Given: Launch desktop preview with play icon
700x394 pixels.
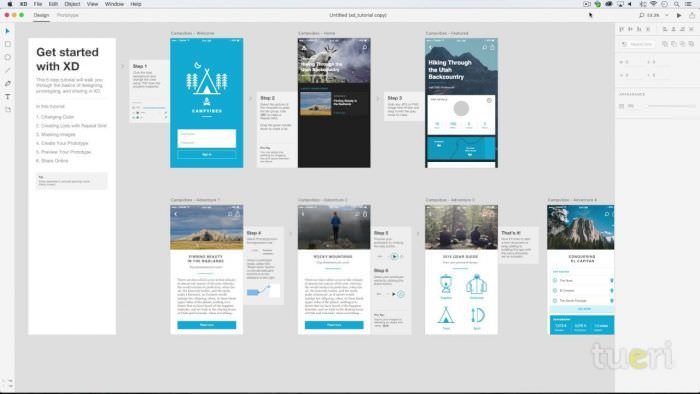Looking at the screenshot, I should [x=679, y=15].
